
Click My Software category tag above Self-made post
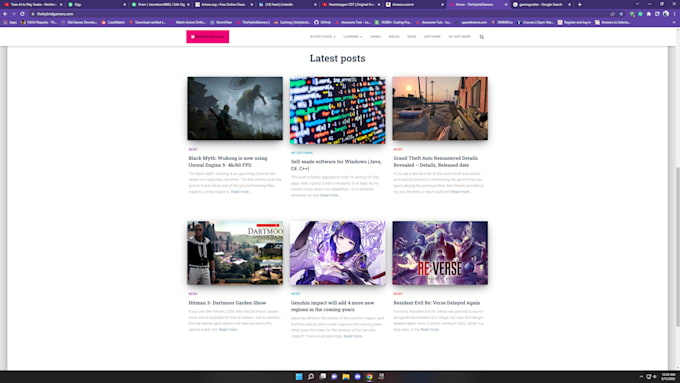tap(302, 153)
